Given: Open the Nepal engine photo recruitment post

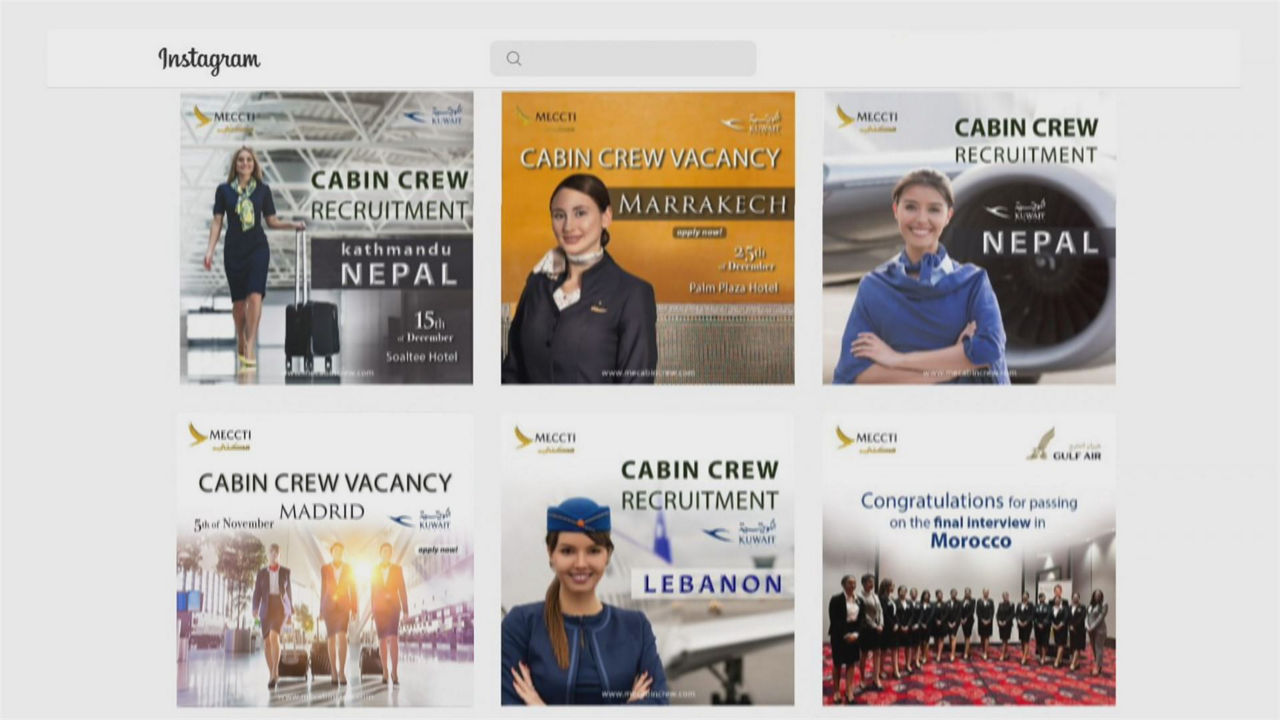Looking at the screenshot, I should [x=969, y=238].
